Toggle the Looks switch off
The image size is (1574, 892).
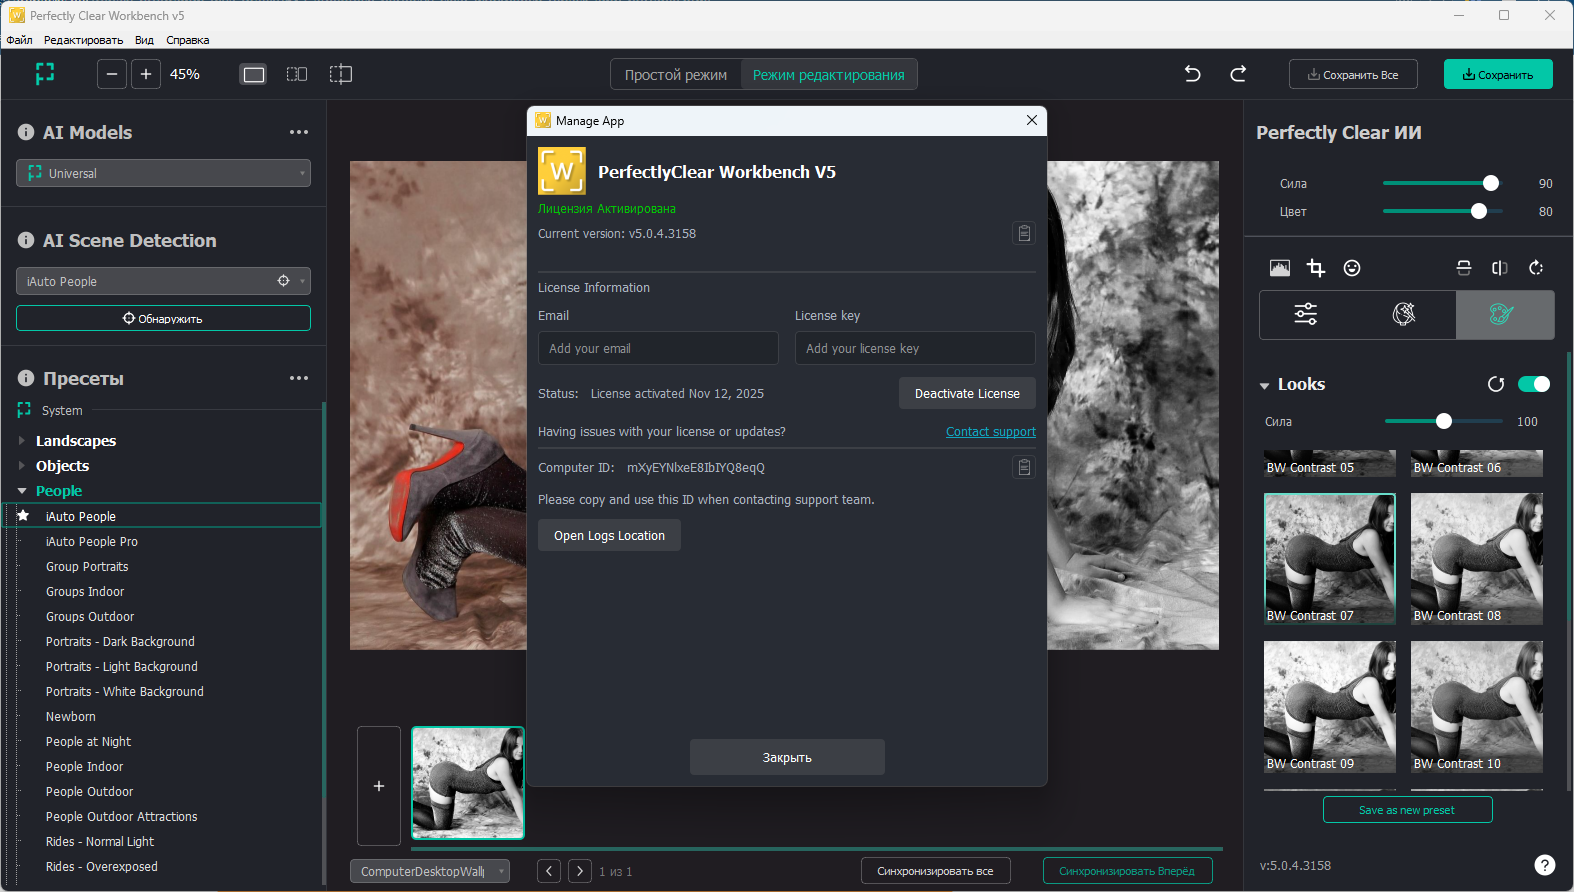(x=1533, y=385)
